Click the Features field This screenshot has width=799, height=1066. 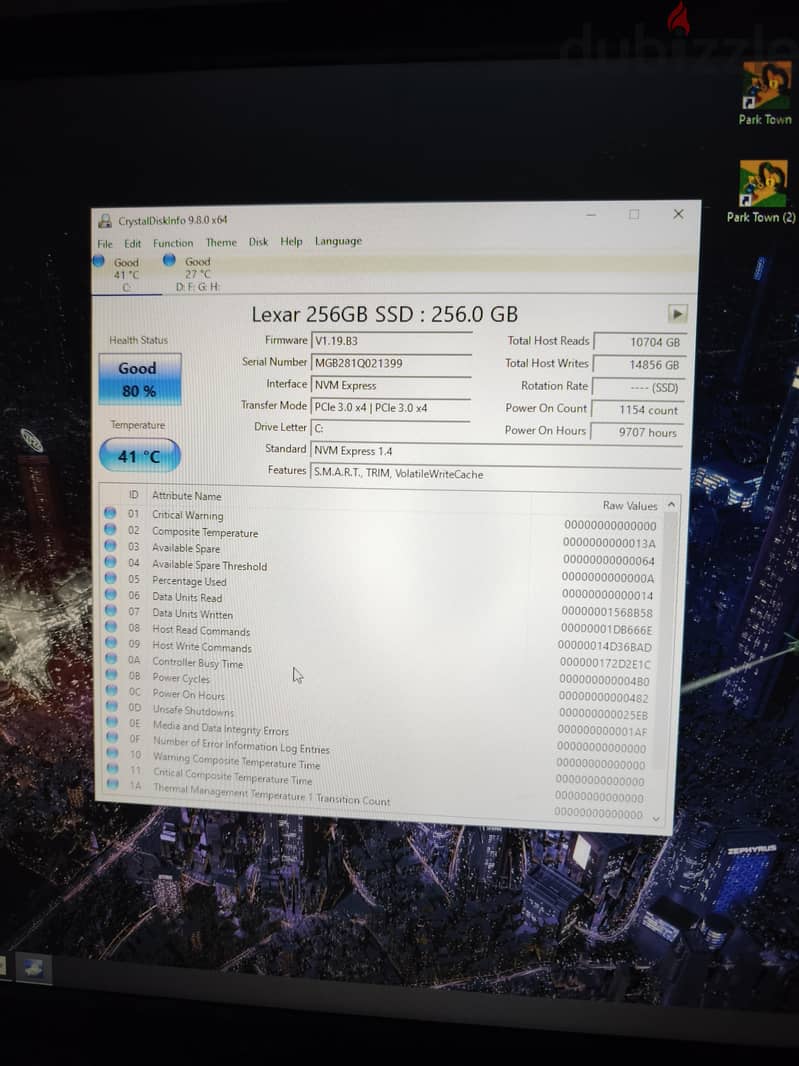coord(496,473)
